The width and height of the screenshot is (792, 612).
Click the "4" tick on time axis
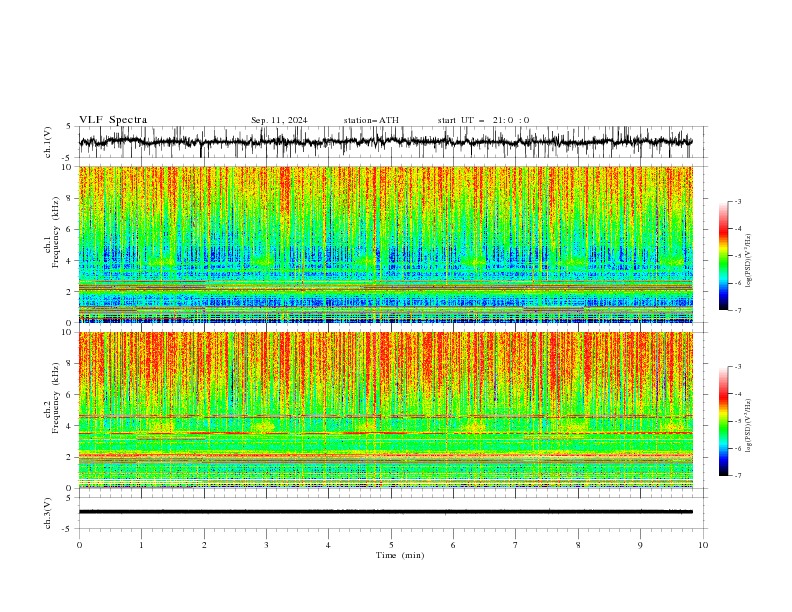328,545
